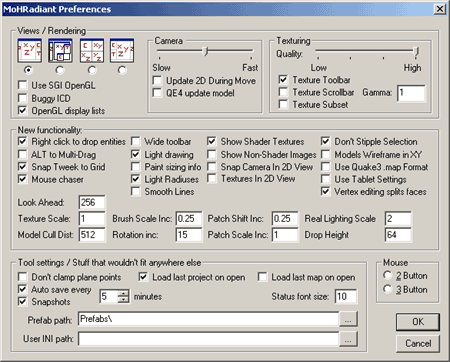Click the Brush Scale Inc field

[x=189, y=219]
